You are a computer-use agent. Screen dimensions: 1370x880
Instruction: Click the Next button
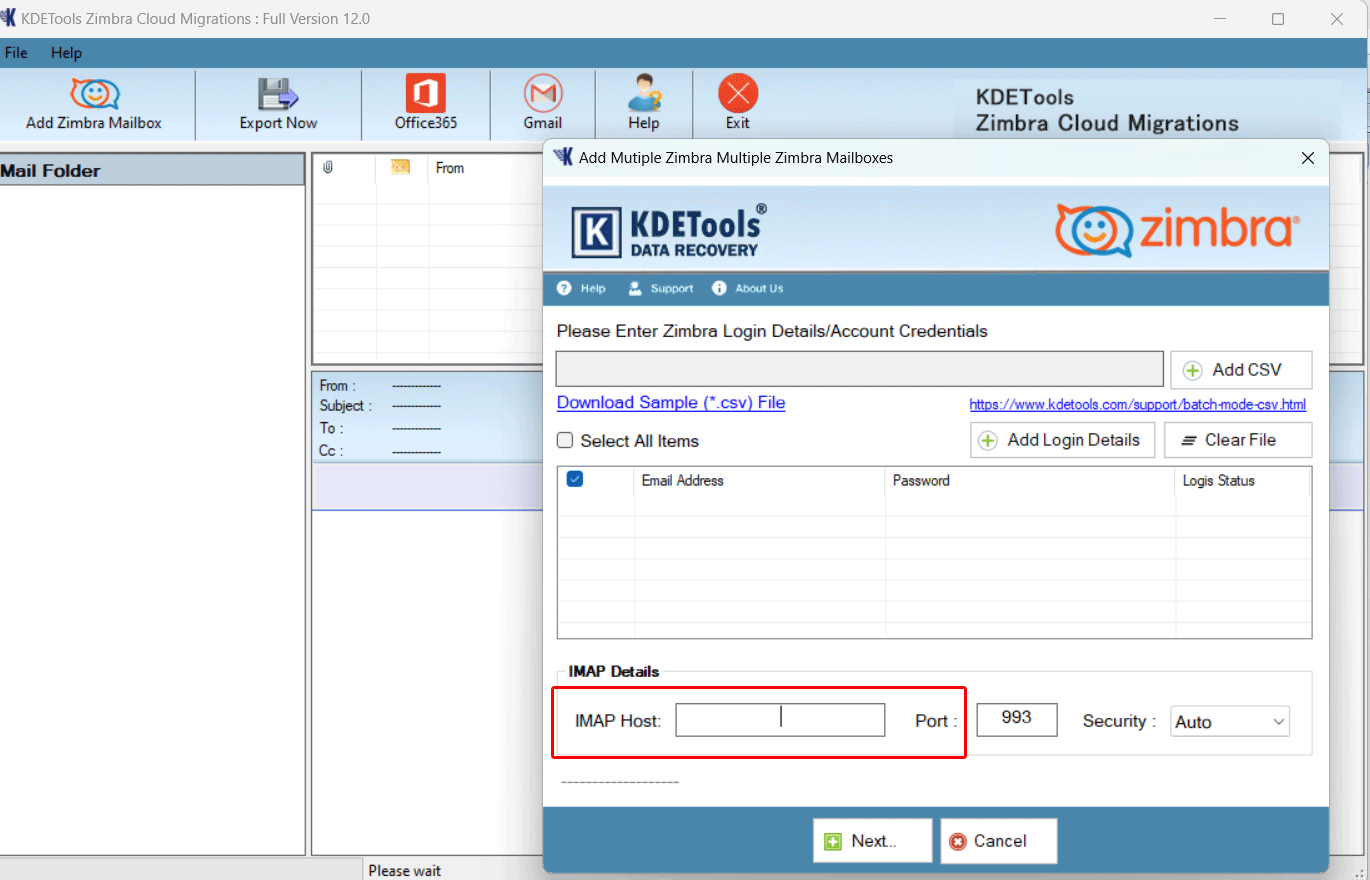pyautogui.click(x=872, y=841)
